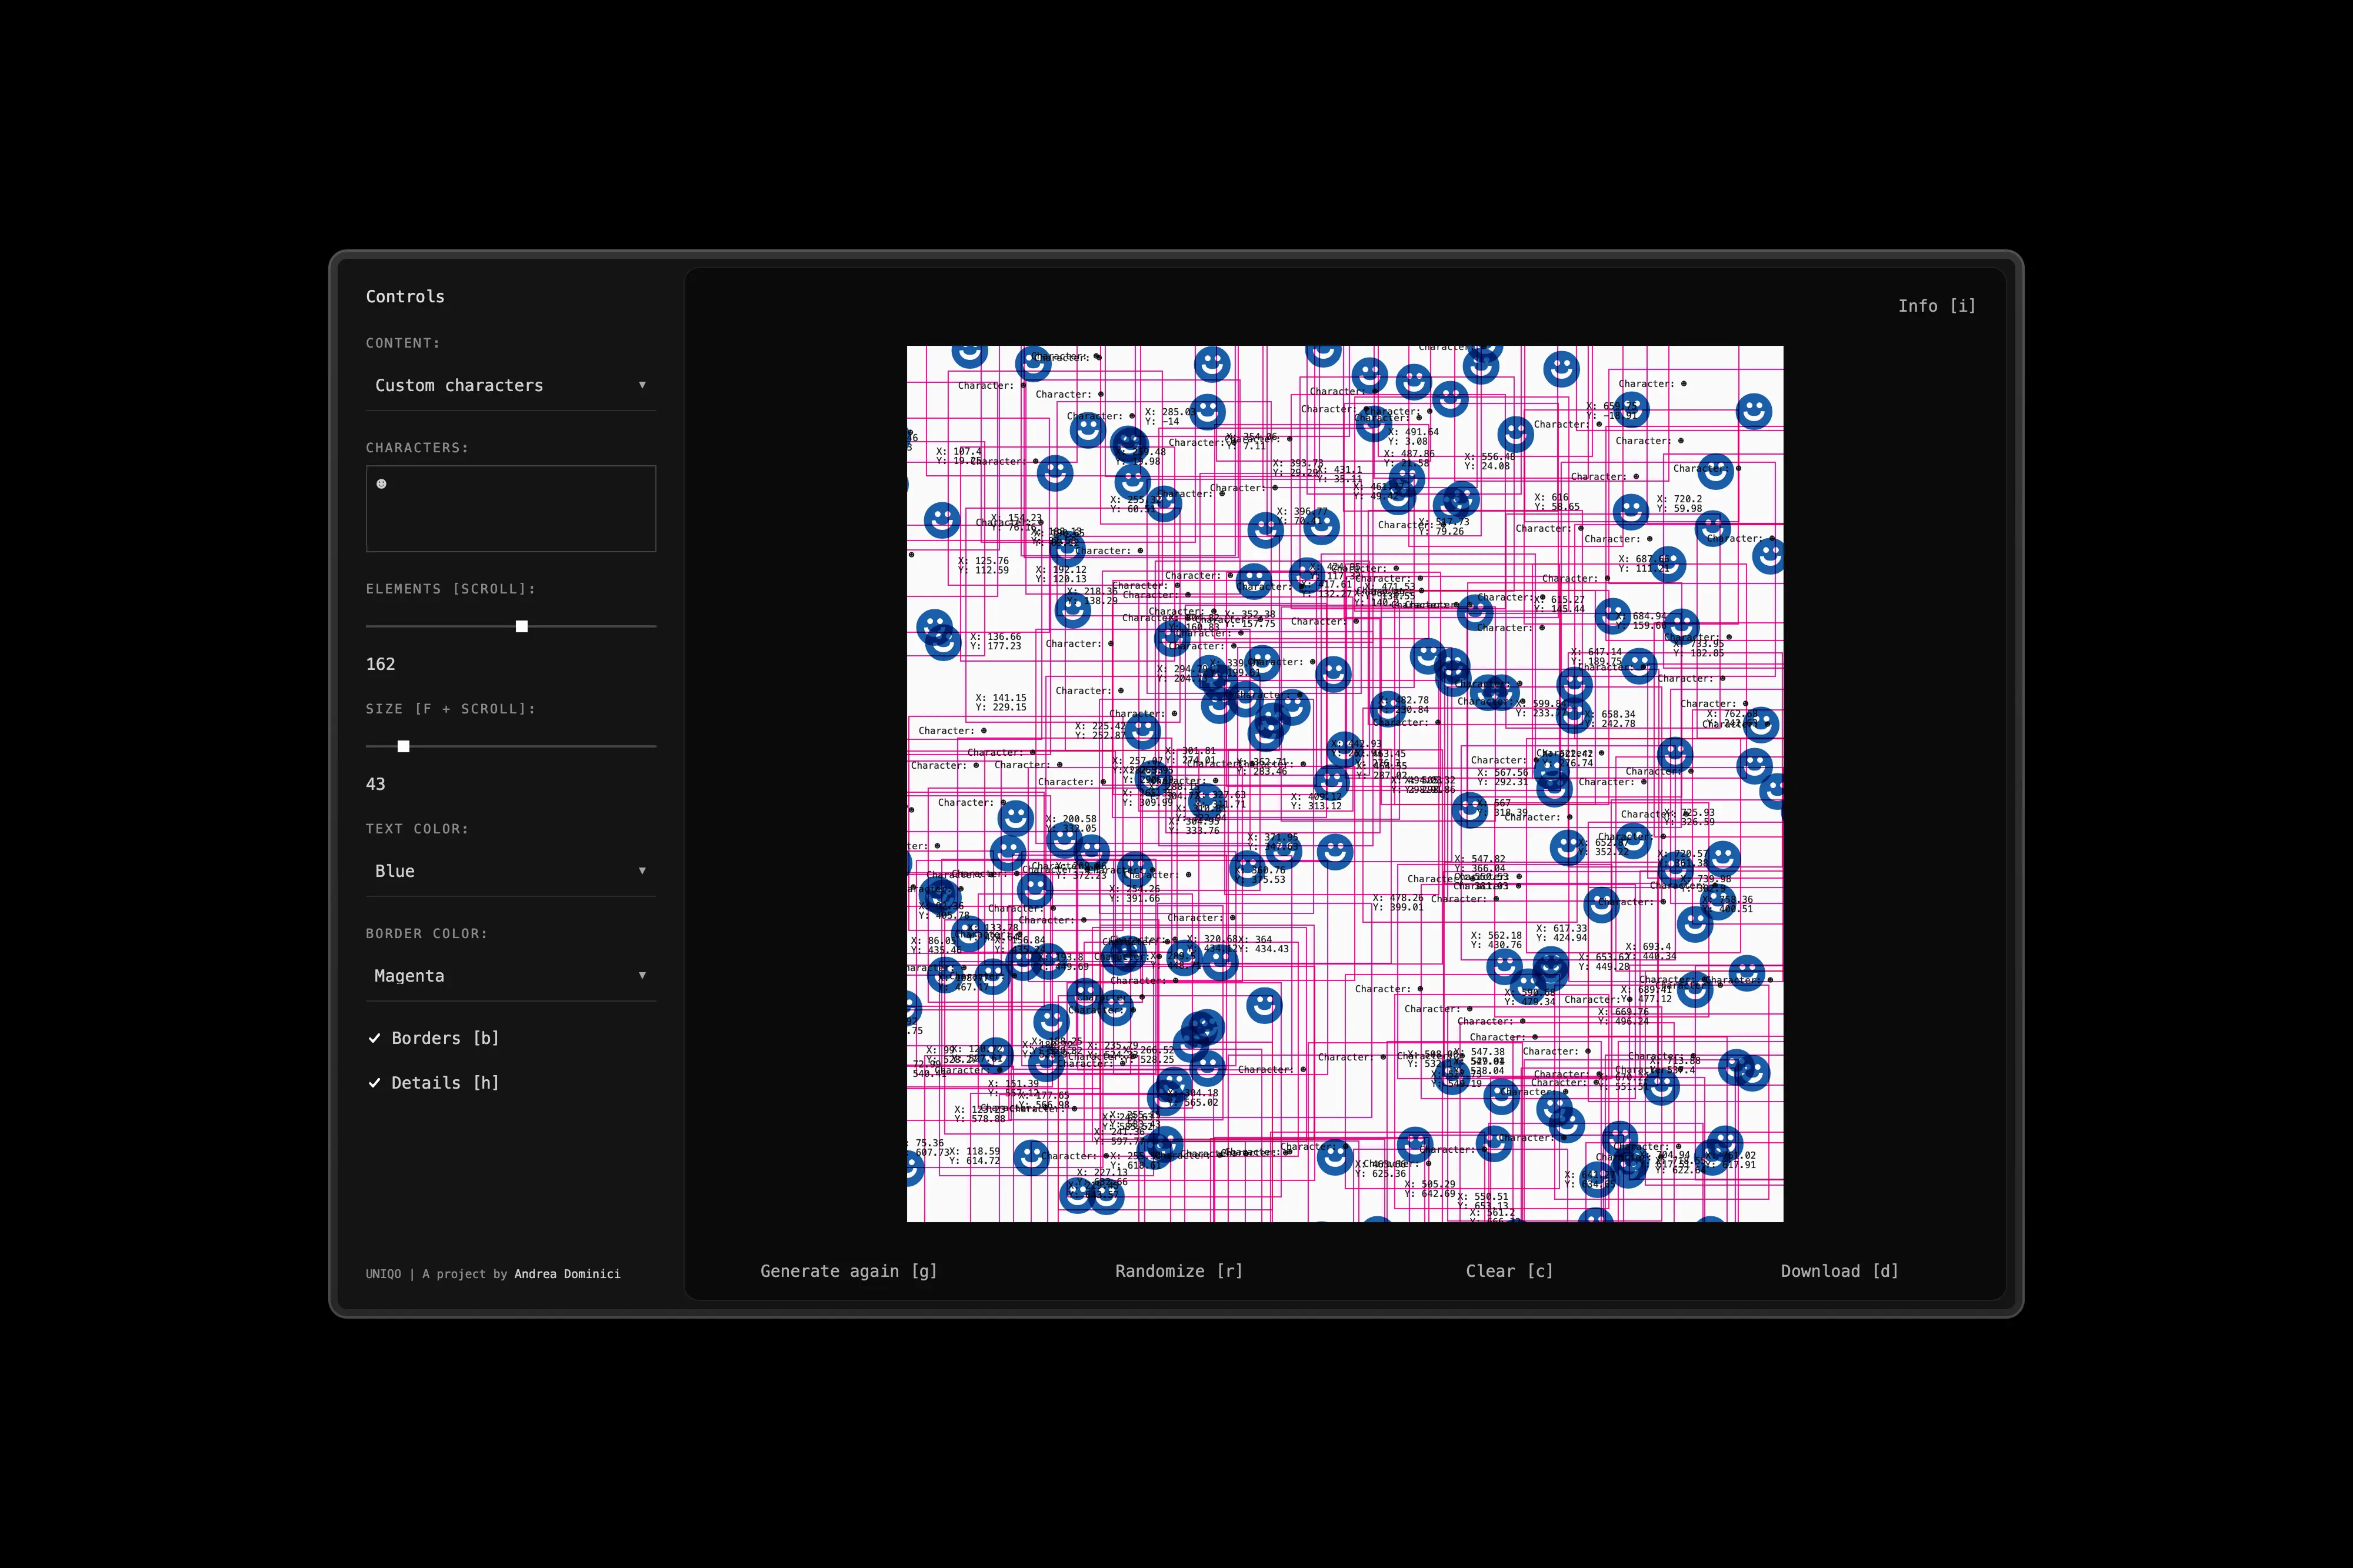Toggle the Details [h] checkbox
Image resolution: width=2353 pixels, height=1568 pixels.
(444, 1083)
